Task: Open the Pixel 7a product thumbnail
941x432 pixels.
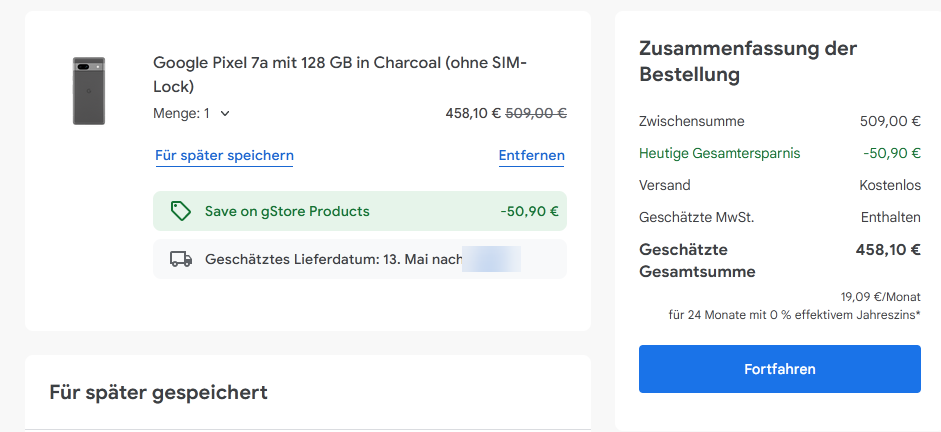Action: [x=89, y=91]
